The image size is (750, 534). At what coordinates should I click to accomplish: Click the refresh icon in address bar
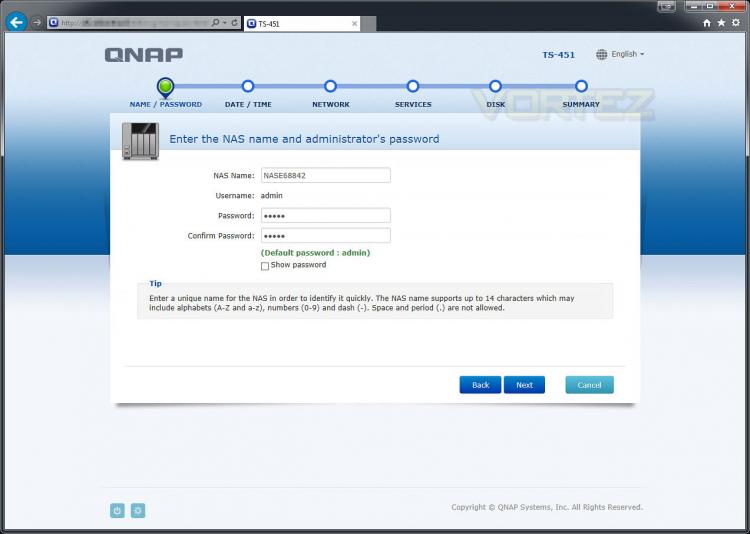coord(234,22)
